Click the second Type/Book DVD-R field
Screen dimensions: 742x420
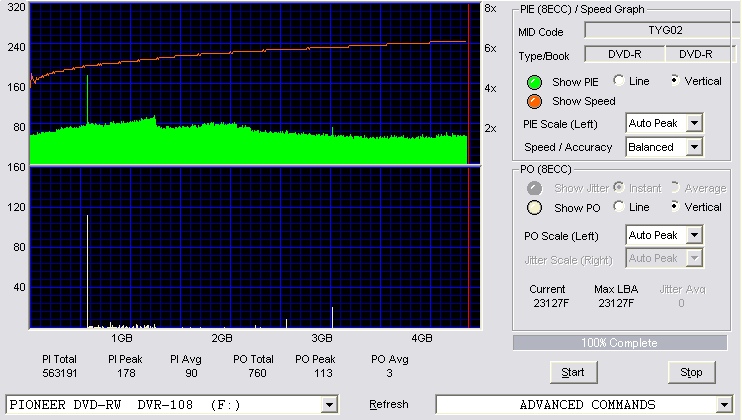[x=700, y=54]
